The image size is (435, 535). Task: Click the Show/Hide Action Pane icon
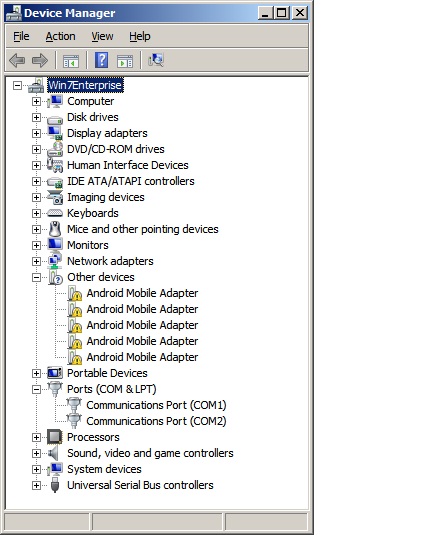(125, 61)
